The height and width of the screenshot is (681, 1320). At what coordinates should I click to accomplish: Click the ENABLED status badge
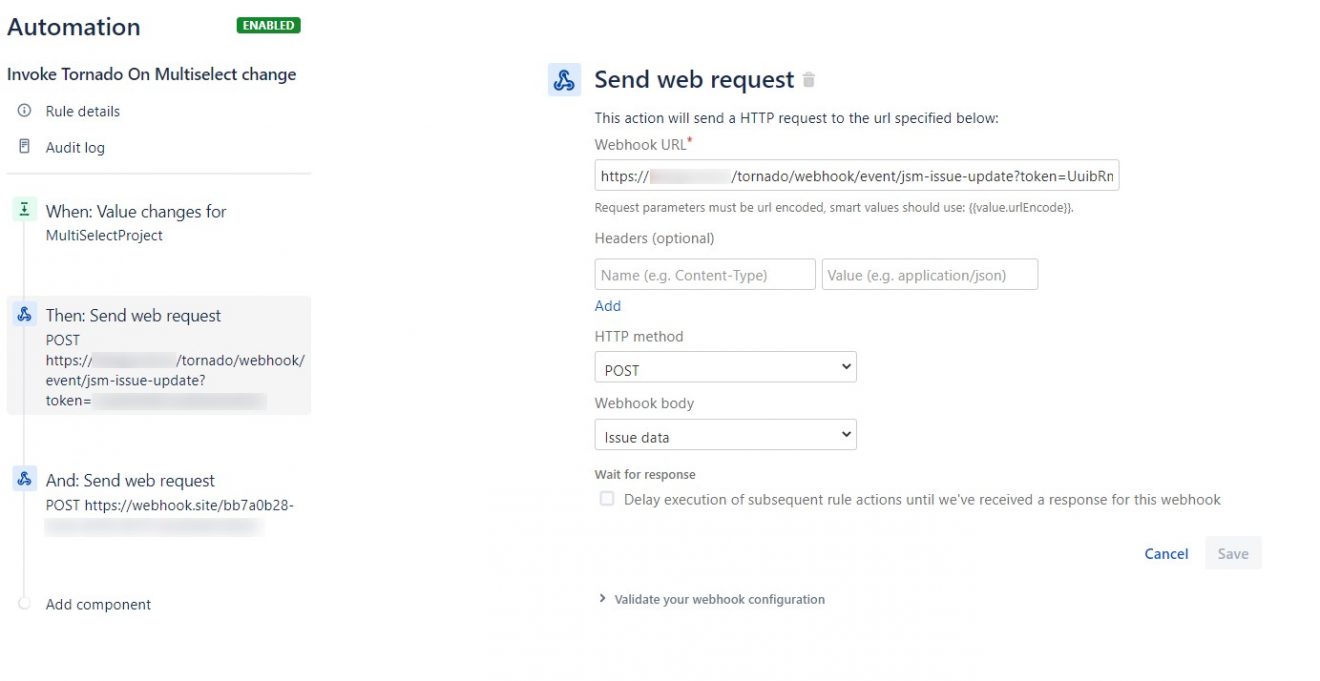(x=267, y=27)
